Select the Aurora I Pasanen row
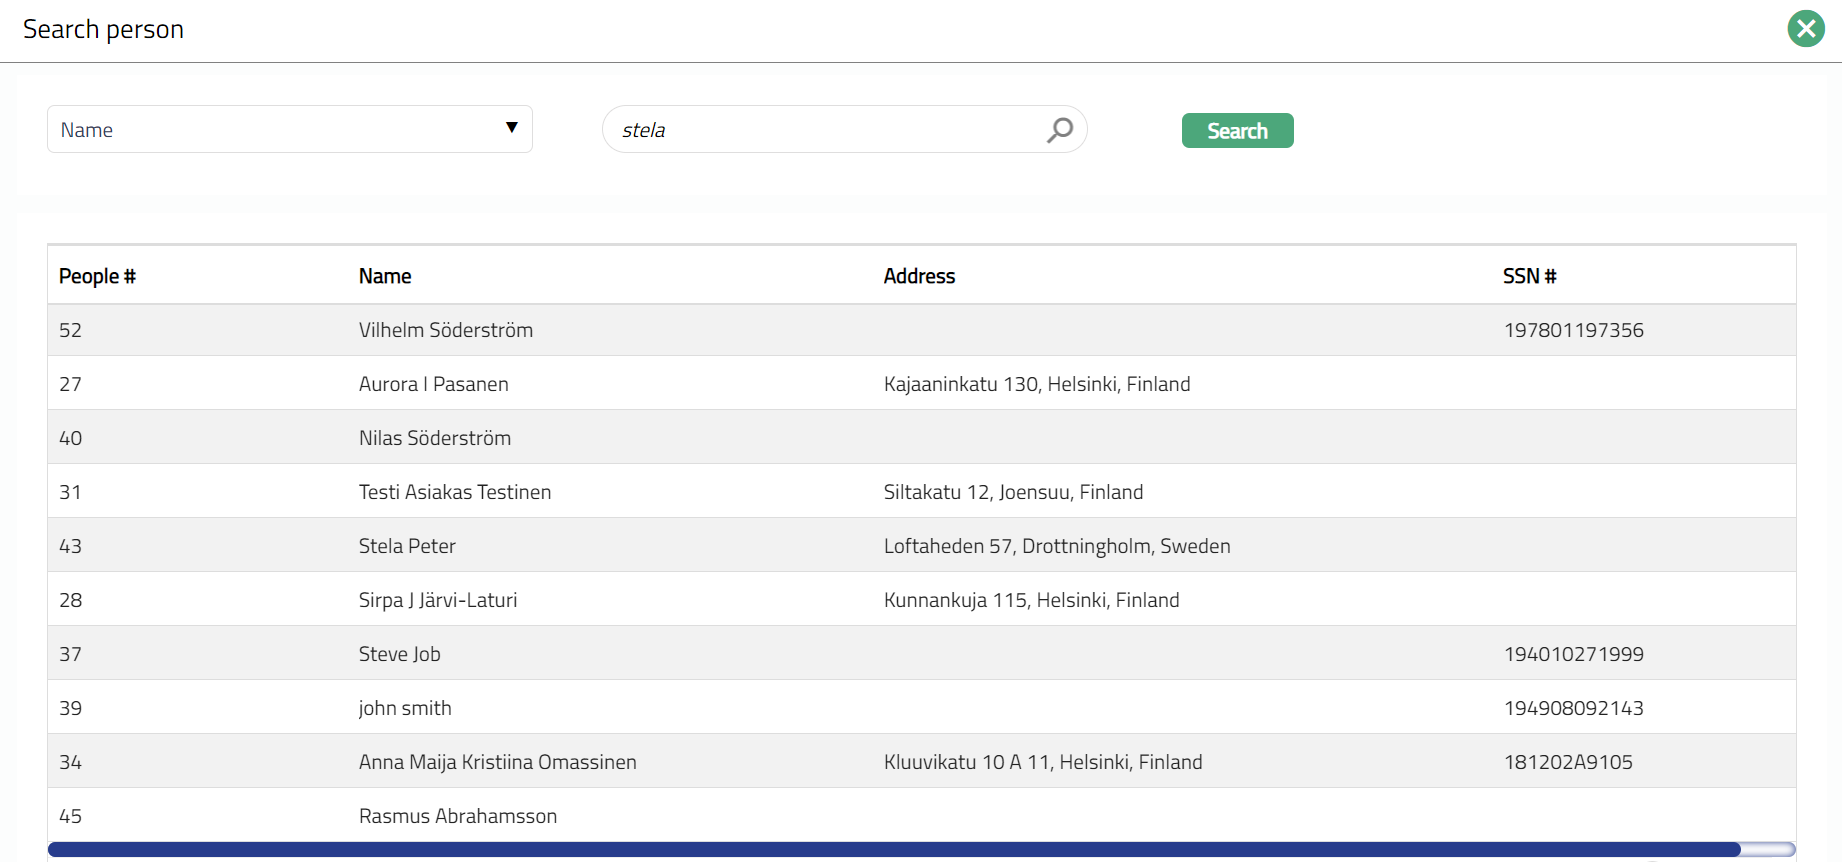This screenshot has width=1842, height=862. tap(434, 384)
